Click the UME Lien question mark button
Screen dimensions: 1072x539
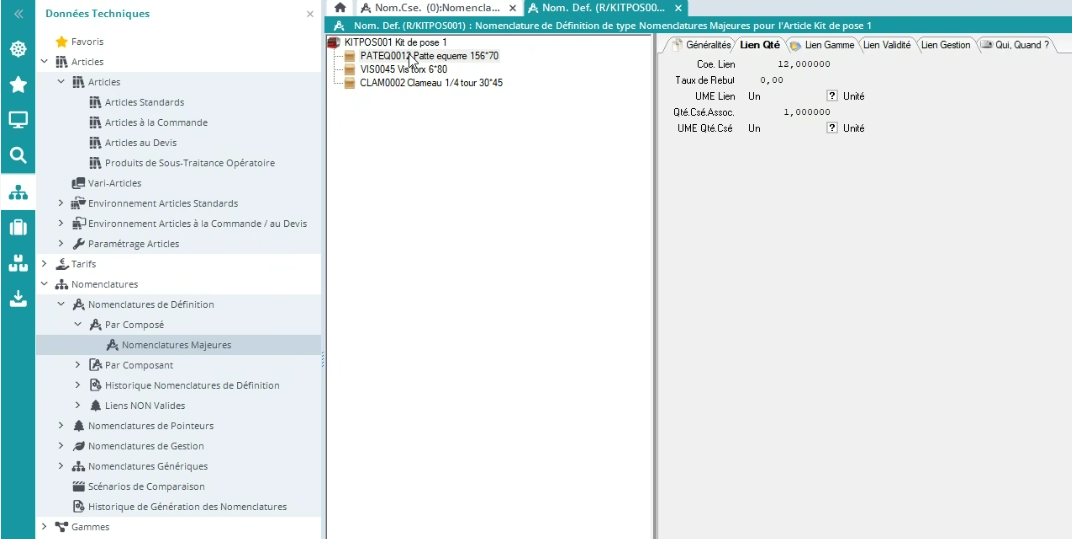point(832,96)
